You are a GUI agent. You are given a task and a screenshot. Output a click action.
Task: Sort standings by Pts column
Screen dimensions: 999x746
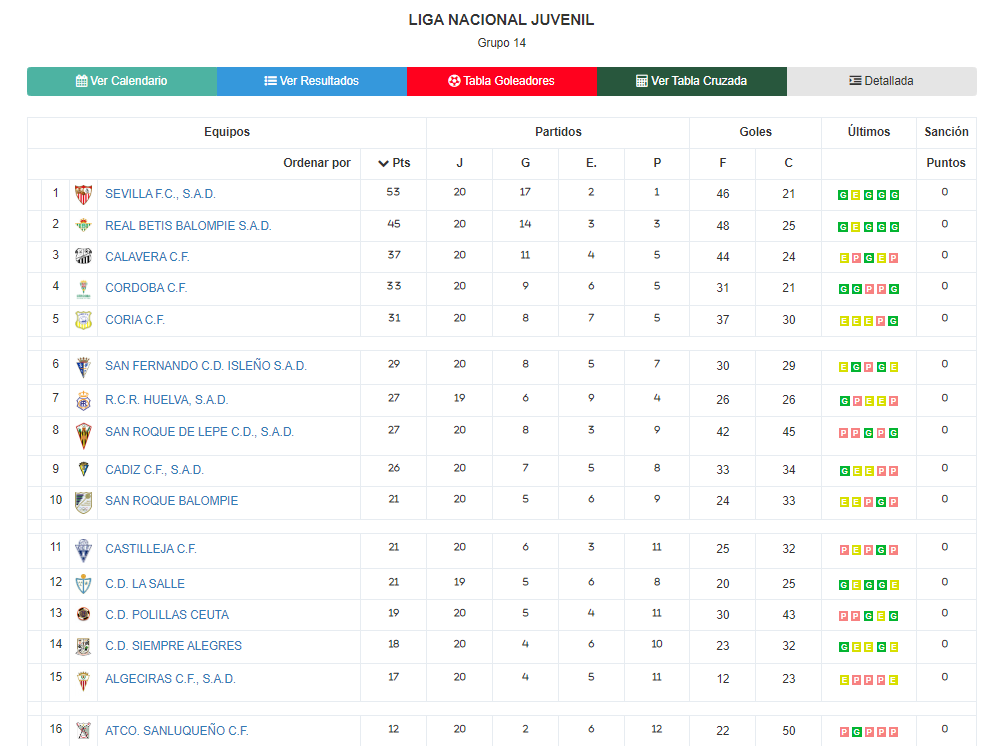[394, 163]
